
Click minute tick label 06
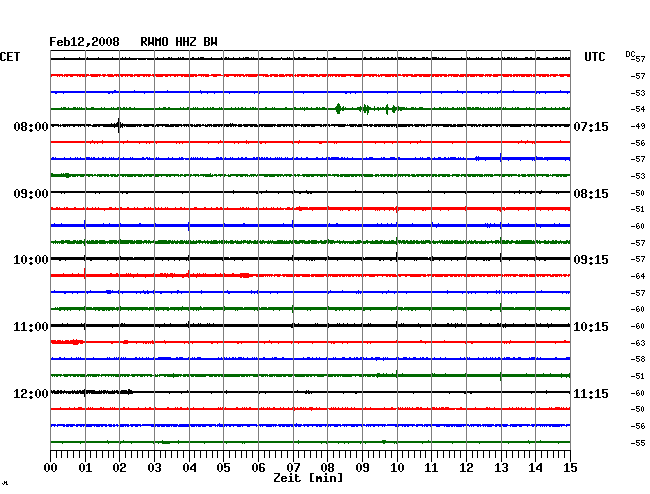[258, 468]
